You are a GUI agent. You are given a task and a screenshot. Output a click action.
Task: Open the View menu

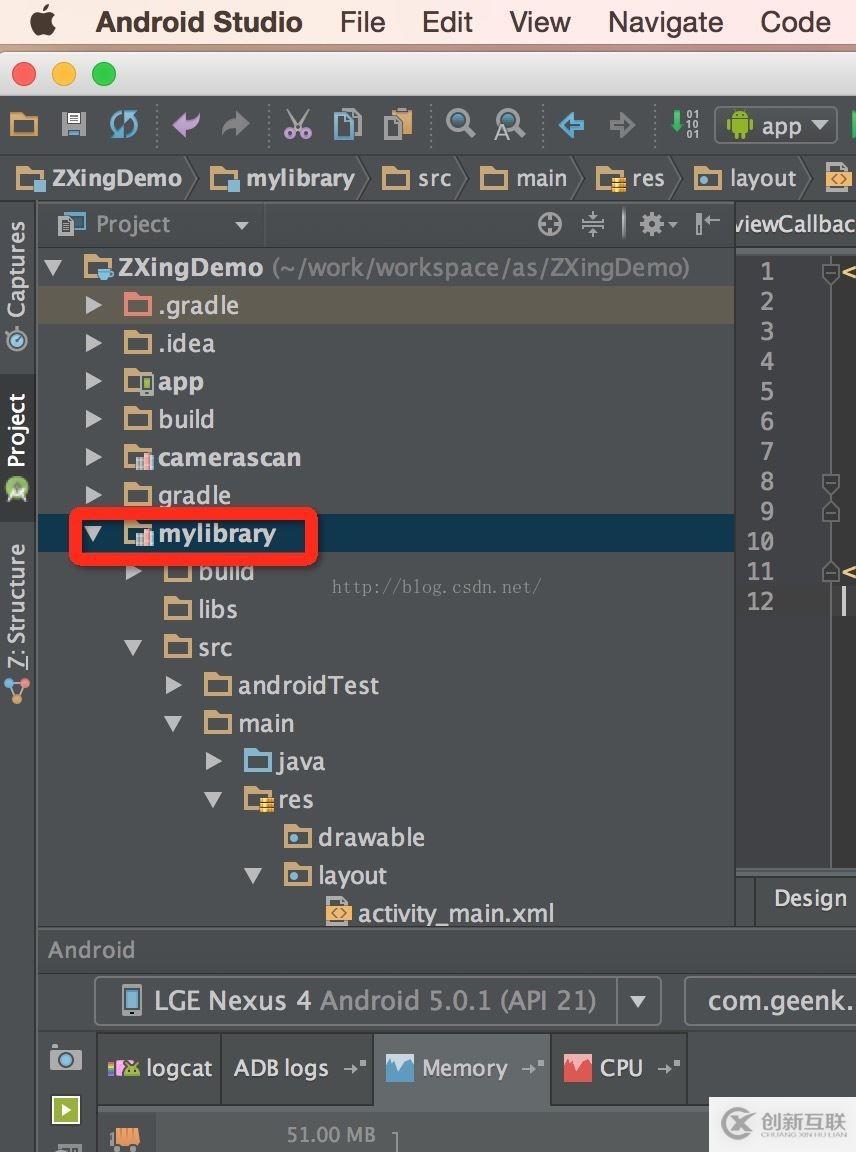(x=539, y=22)
